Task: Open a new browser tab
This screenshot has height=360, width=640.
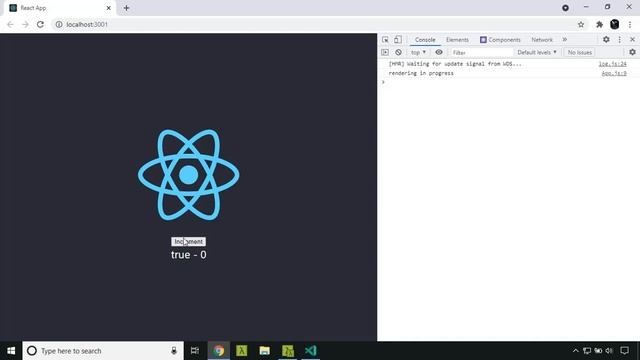Action: (126, 8)
